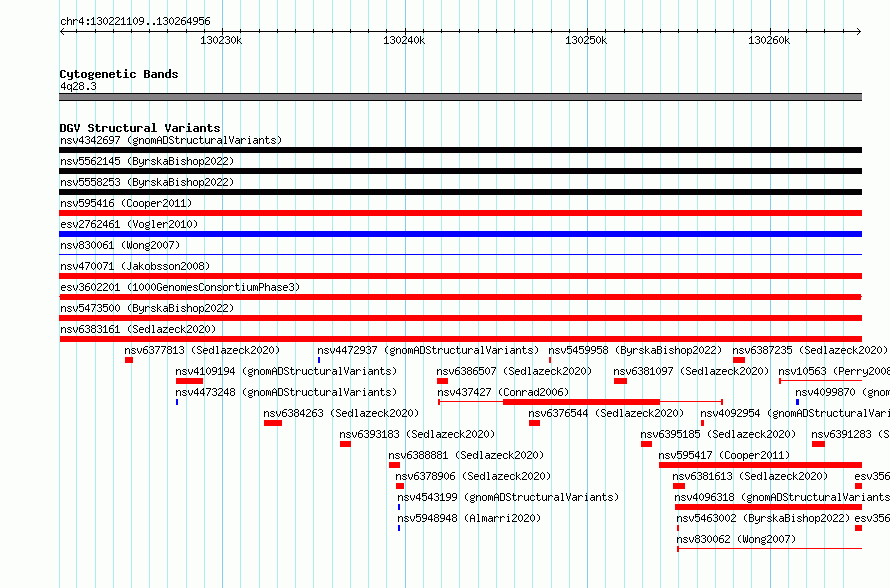Screen dimensions: 890x588
Task: Open nsv6383161 Sedlazeck2020 variant label
Action: tap(138, 329)
